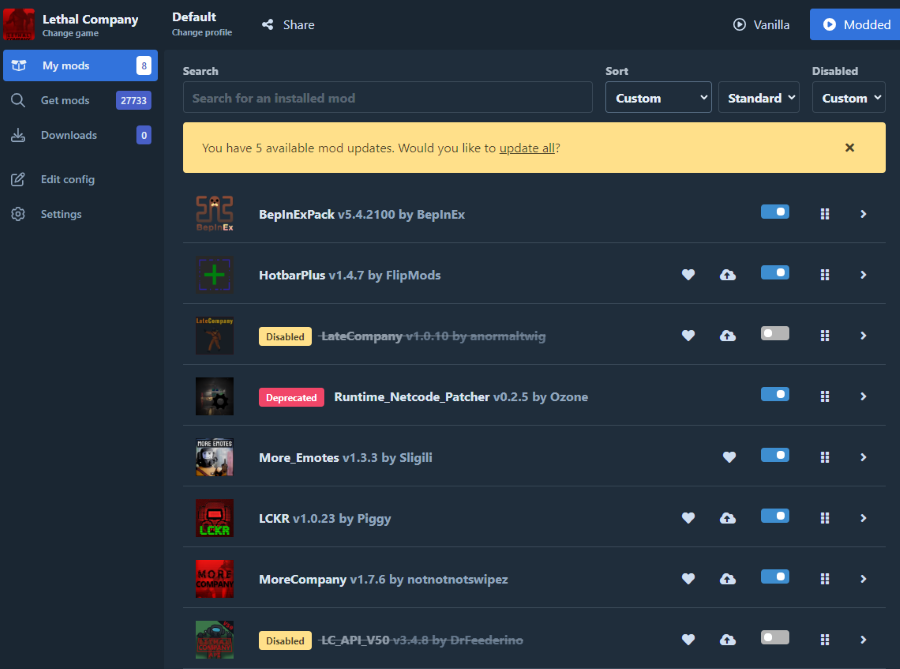Click the drag handle icon for BepInExPack

825,214
